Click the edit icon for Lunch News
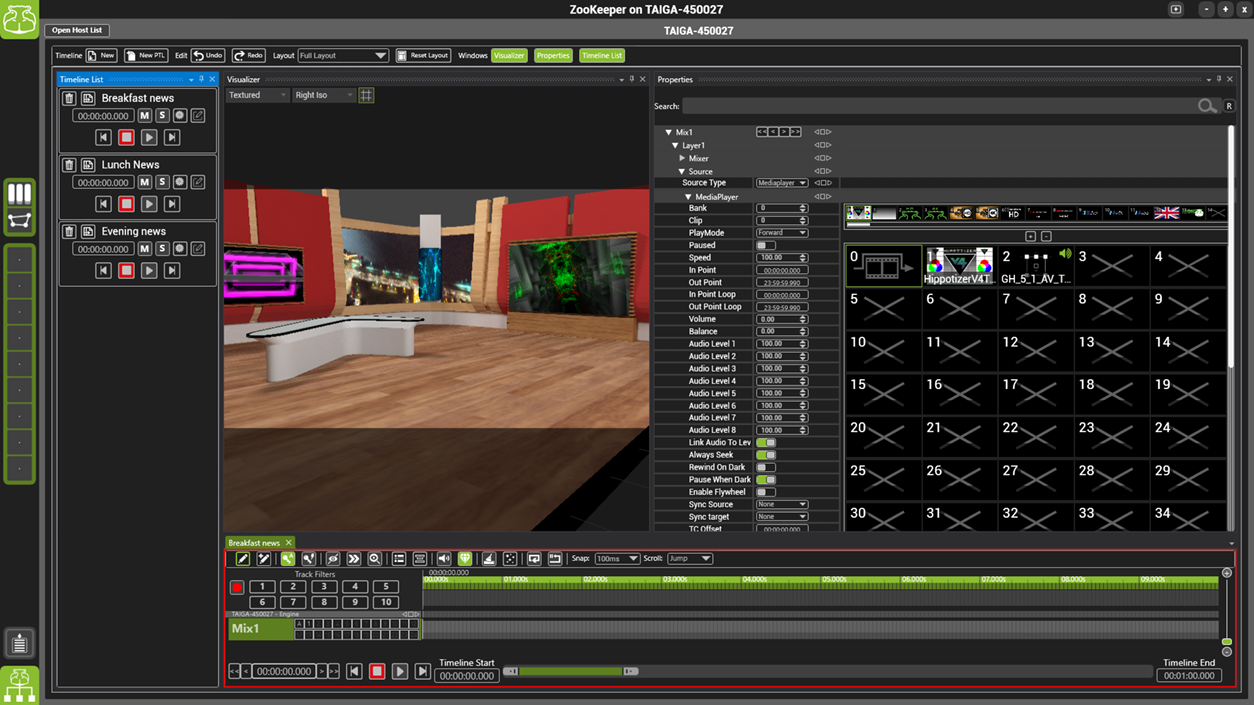 [x=198, y=182]
